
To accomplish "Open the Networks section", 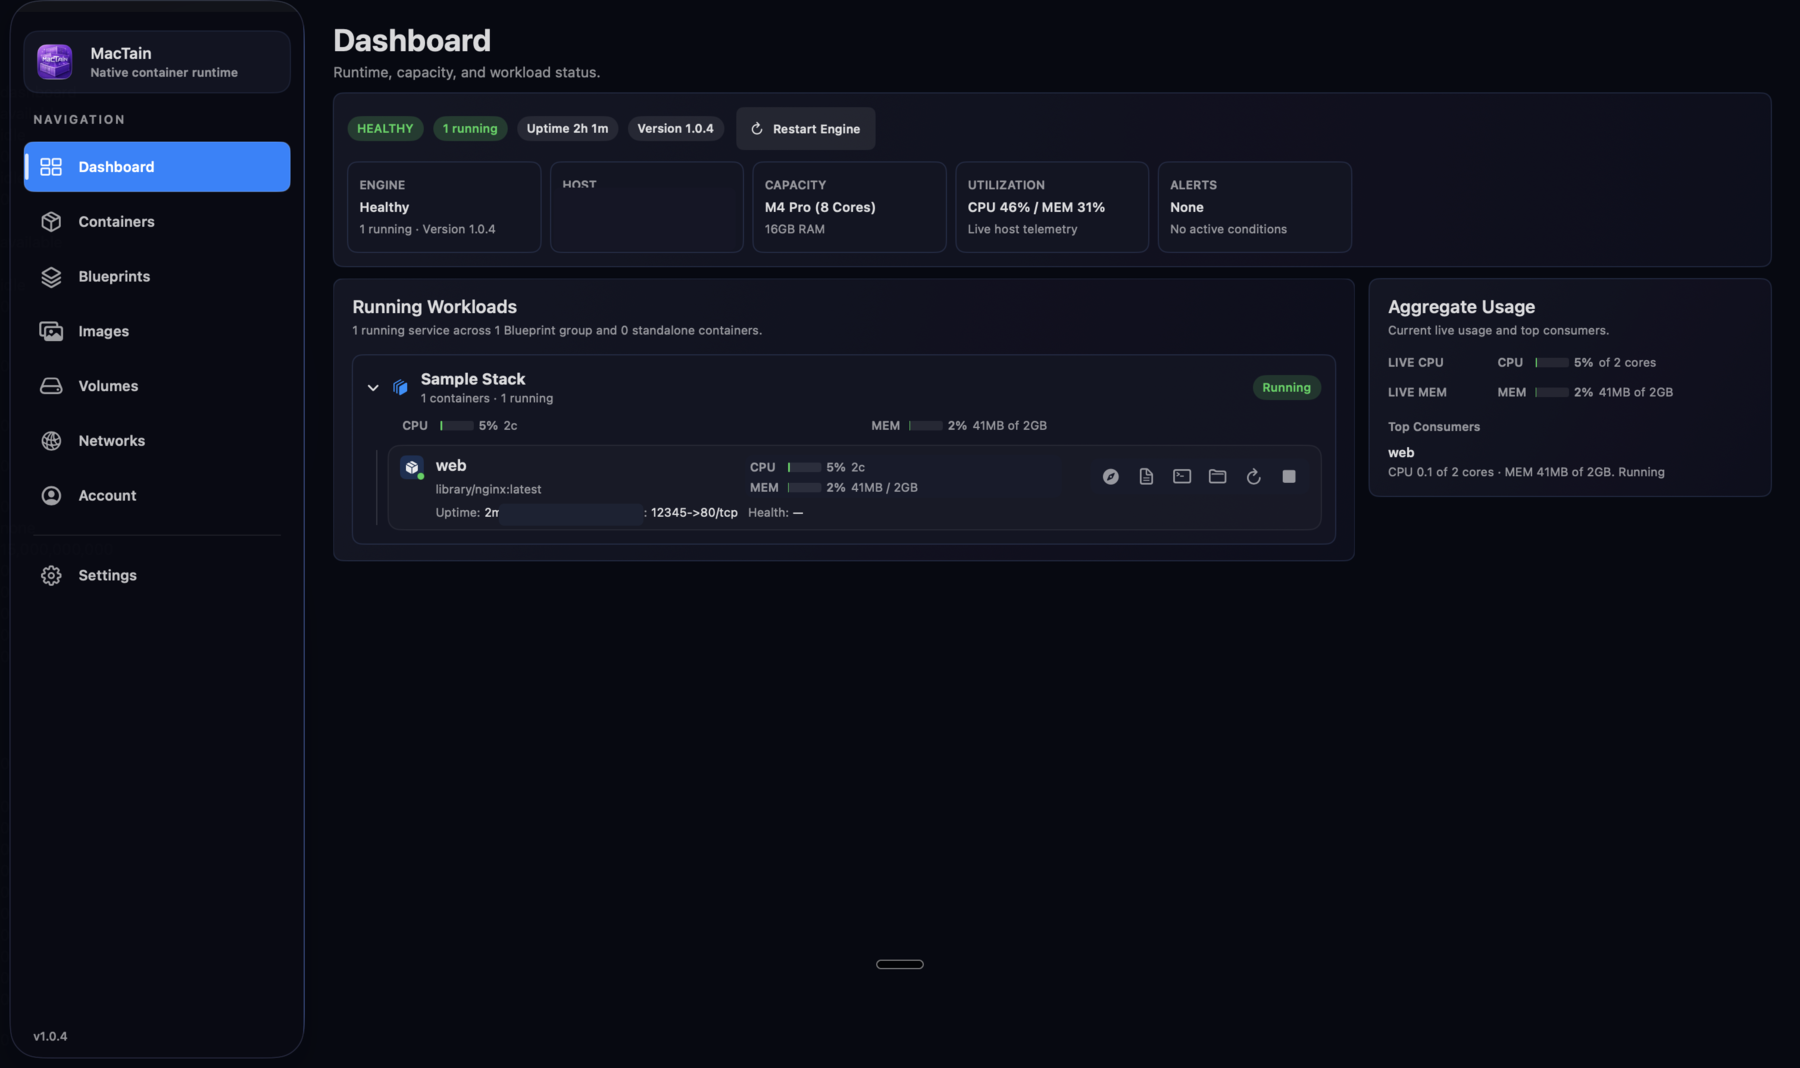I will pyautogui.click(x=157, y=441).
